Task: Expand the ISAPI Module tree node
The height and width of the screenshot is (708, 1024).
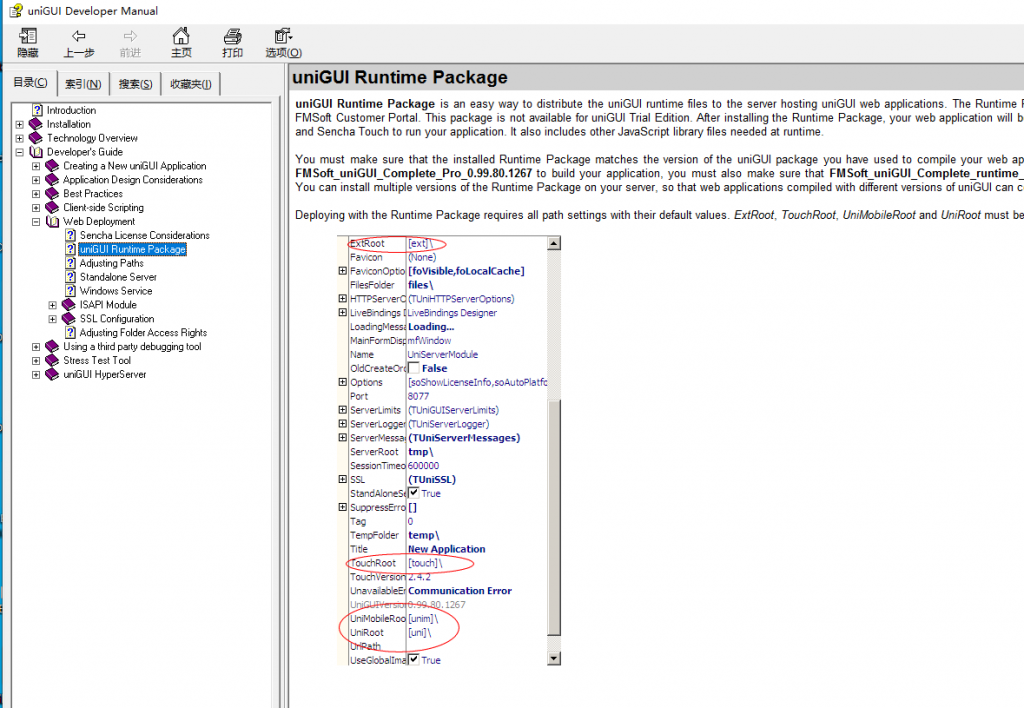Action: tap(53, 305)
